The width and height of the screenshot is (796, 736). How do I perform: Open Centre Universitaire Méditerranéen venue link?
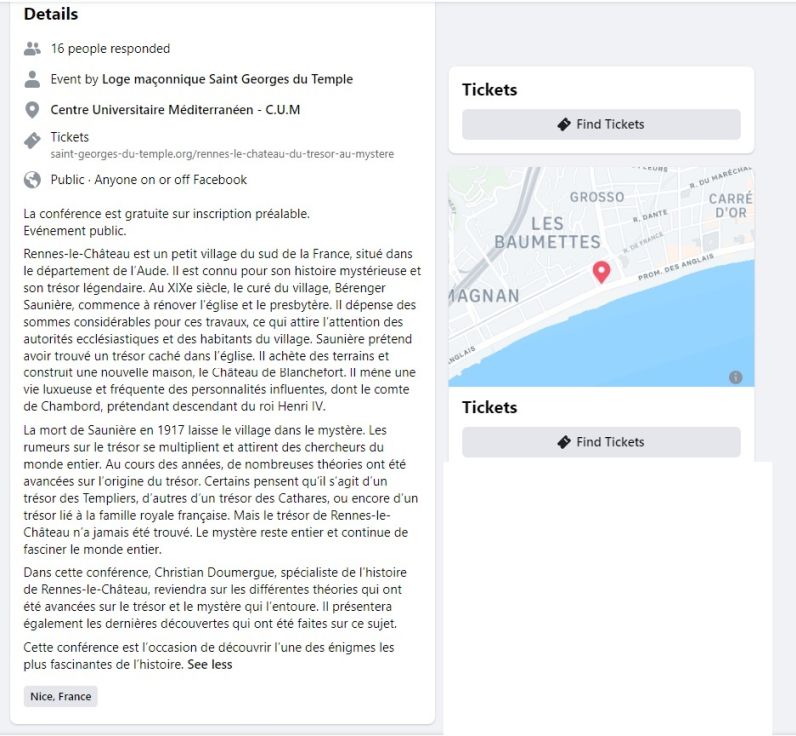(x=175, y=110)
